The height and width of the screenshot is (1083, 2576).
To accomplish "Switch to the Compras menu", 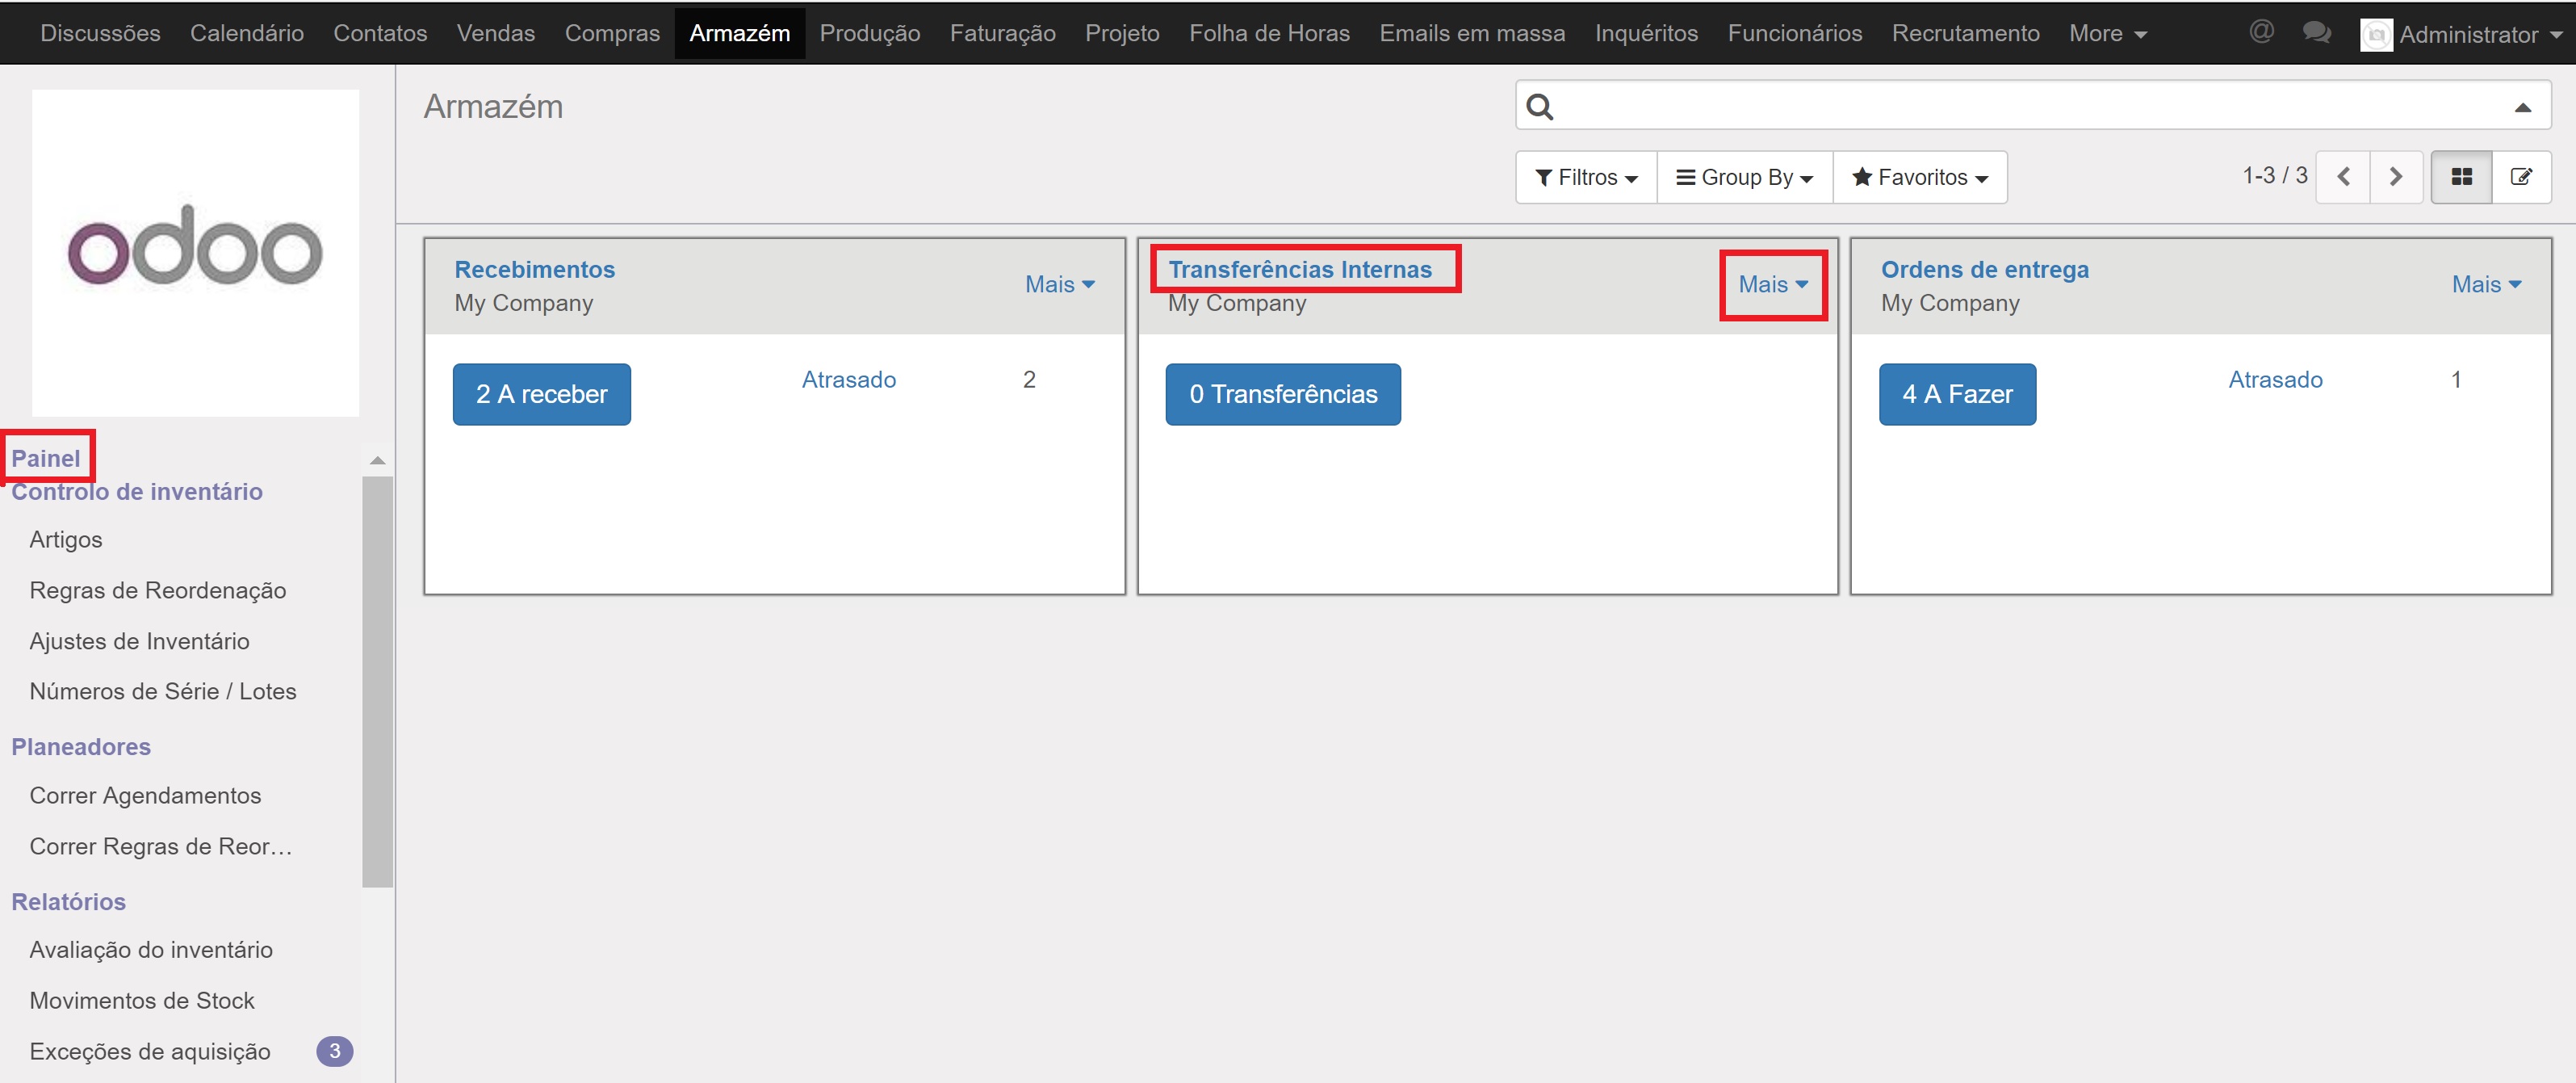I will pos(612,33).
